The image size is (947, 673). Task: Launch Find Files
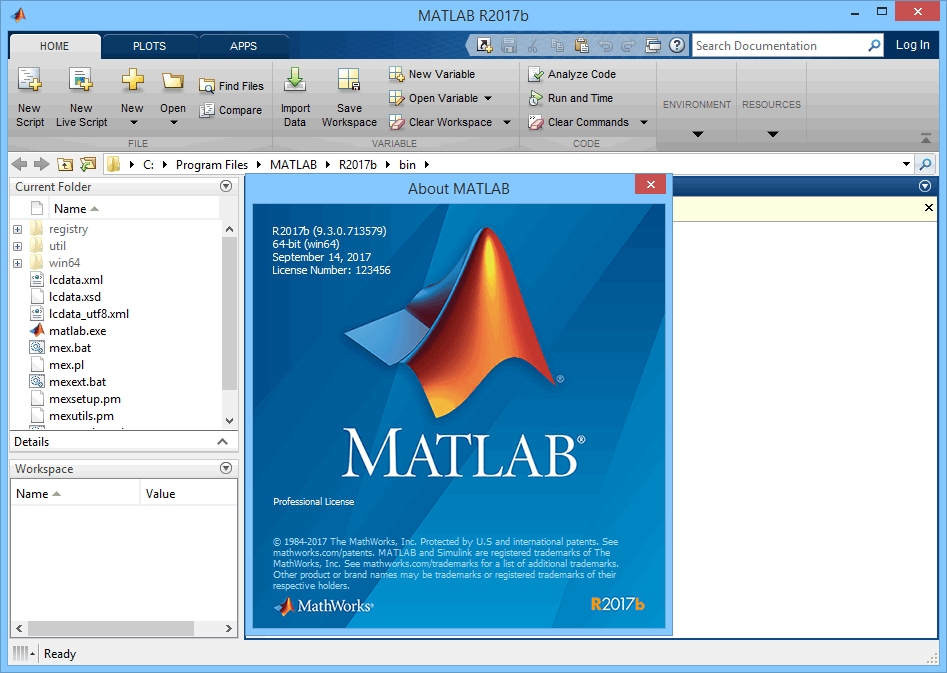(231, 86)
